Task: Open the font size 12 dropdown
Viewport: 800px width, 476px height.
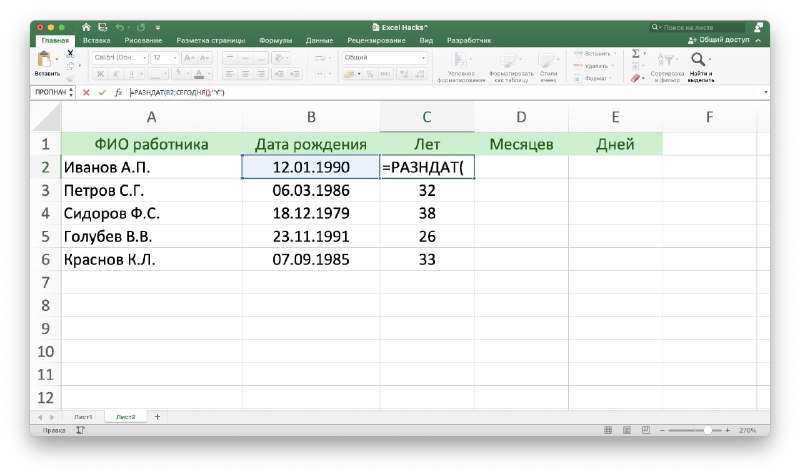Action: pyautogui.click(x=174, y=58)
